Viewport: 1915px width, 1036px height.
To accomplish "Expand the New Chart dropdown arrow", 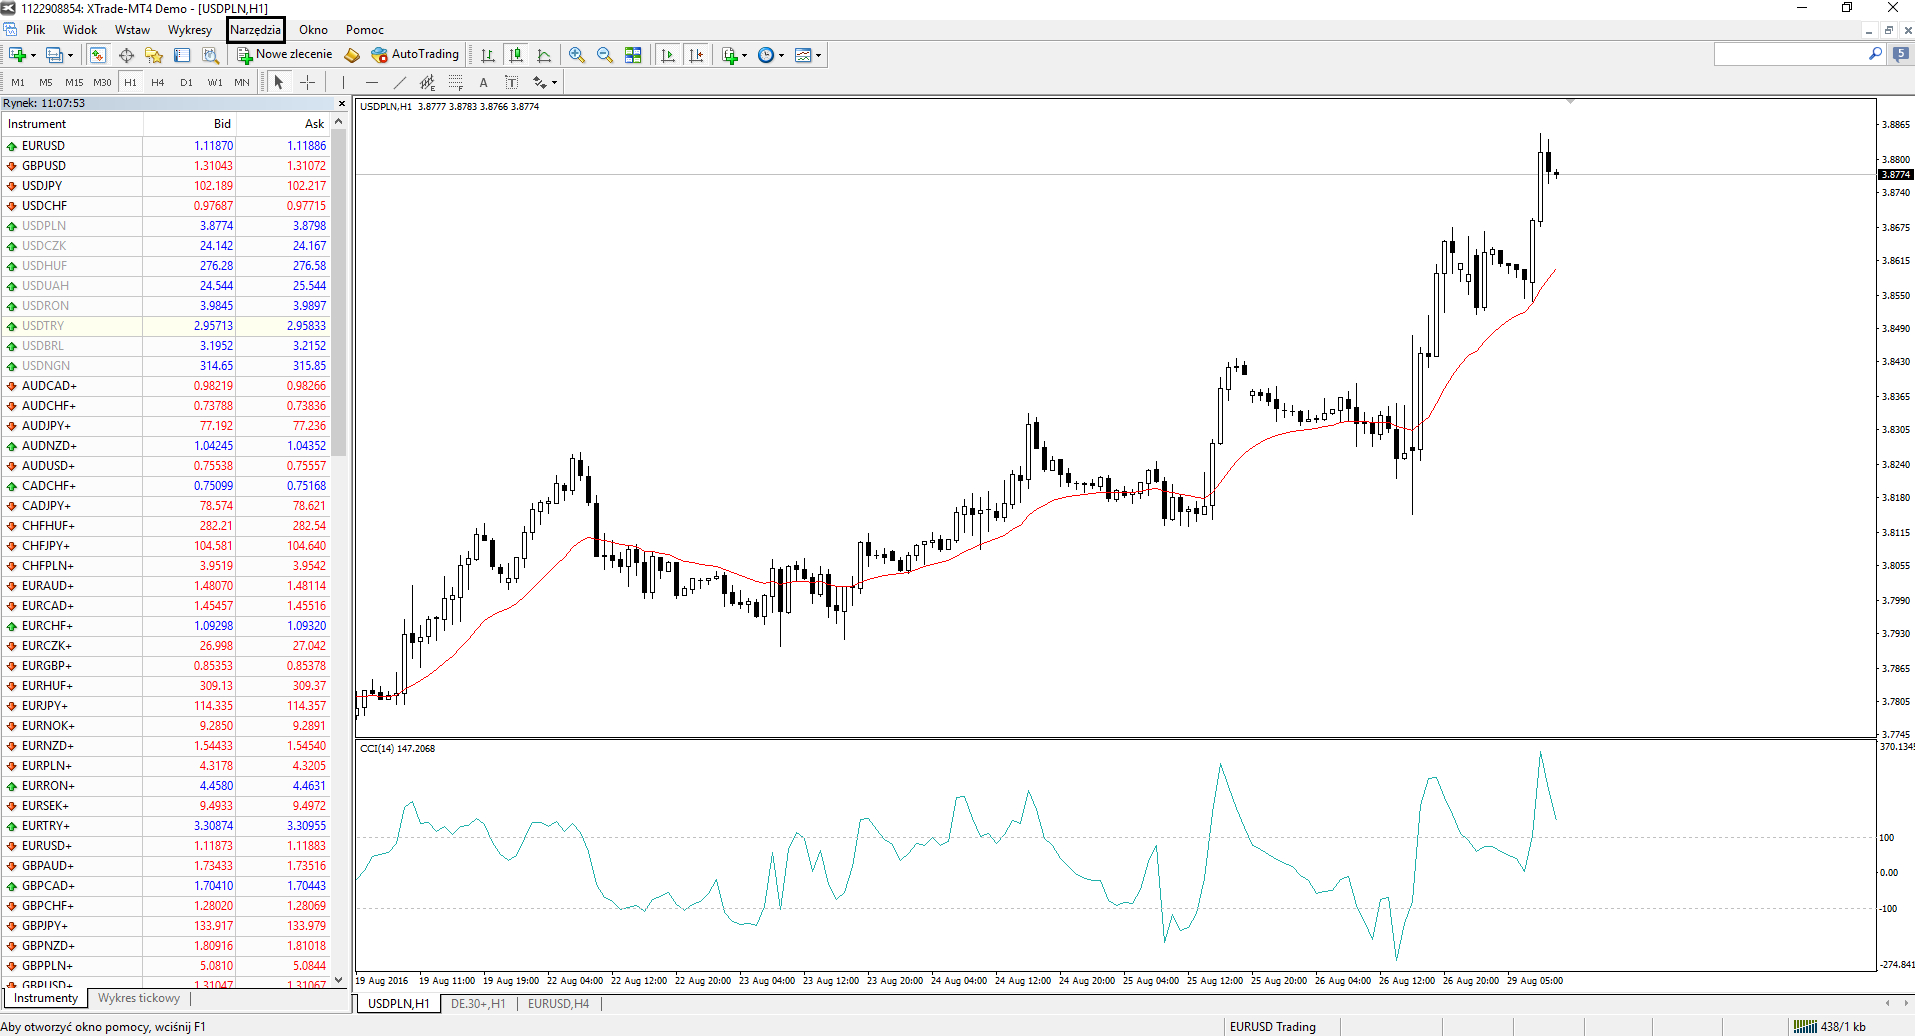I will (x=33, y=55).
